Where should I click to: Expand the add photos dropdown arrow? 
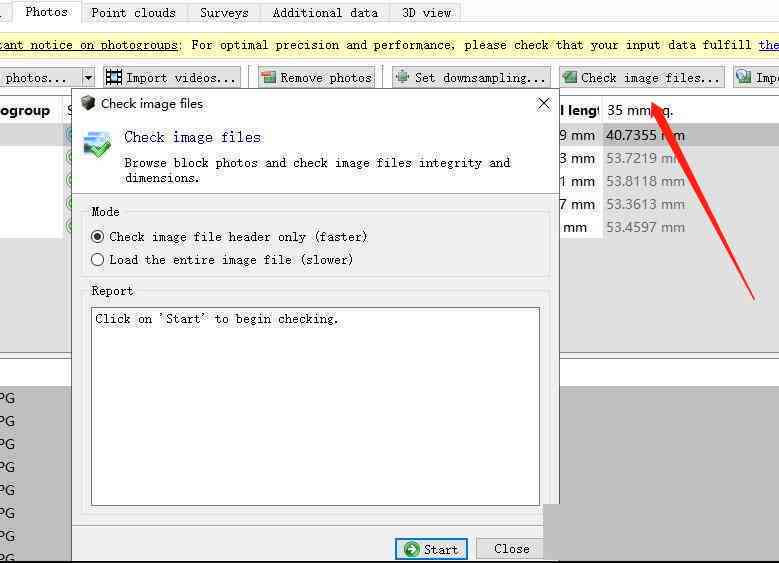[88, 78]
